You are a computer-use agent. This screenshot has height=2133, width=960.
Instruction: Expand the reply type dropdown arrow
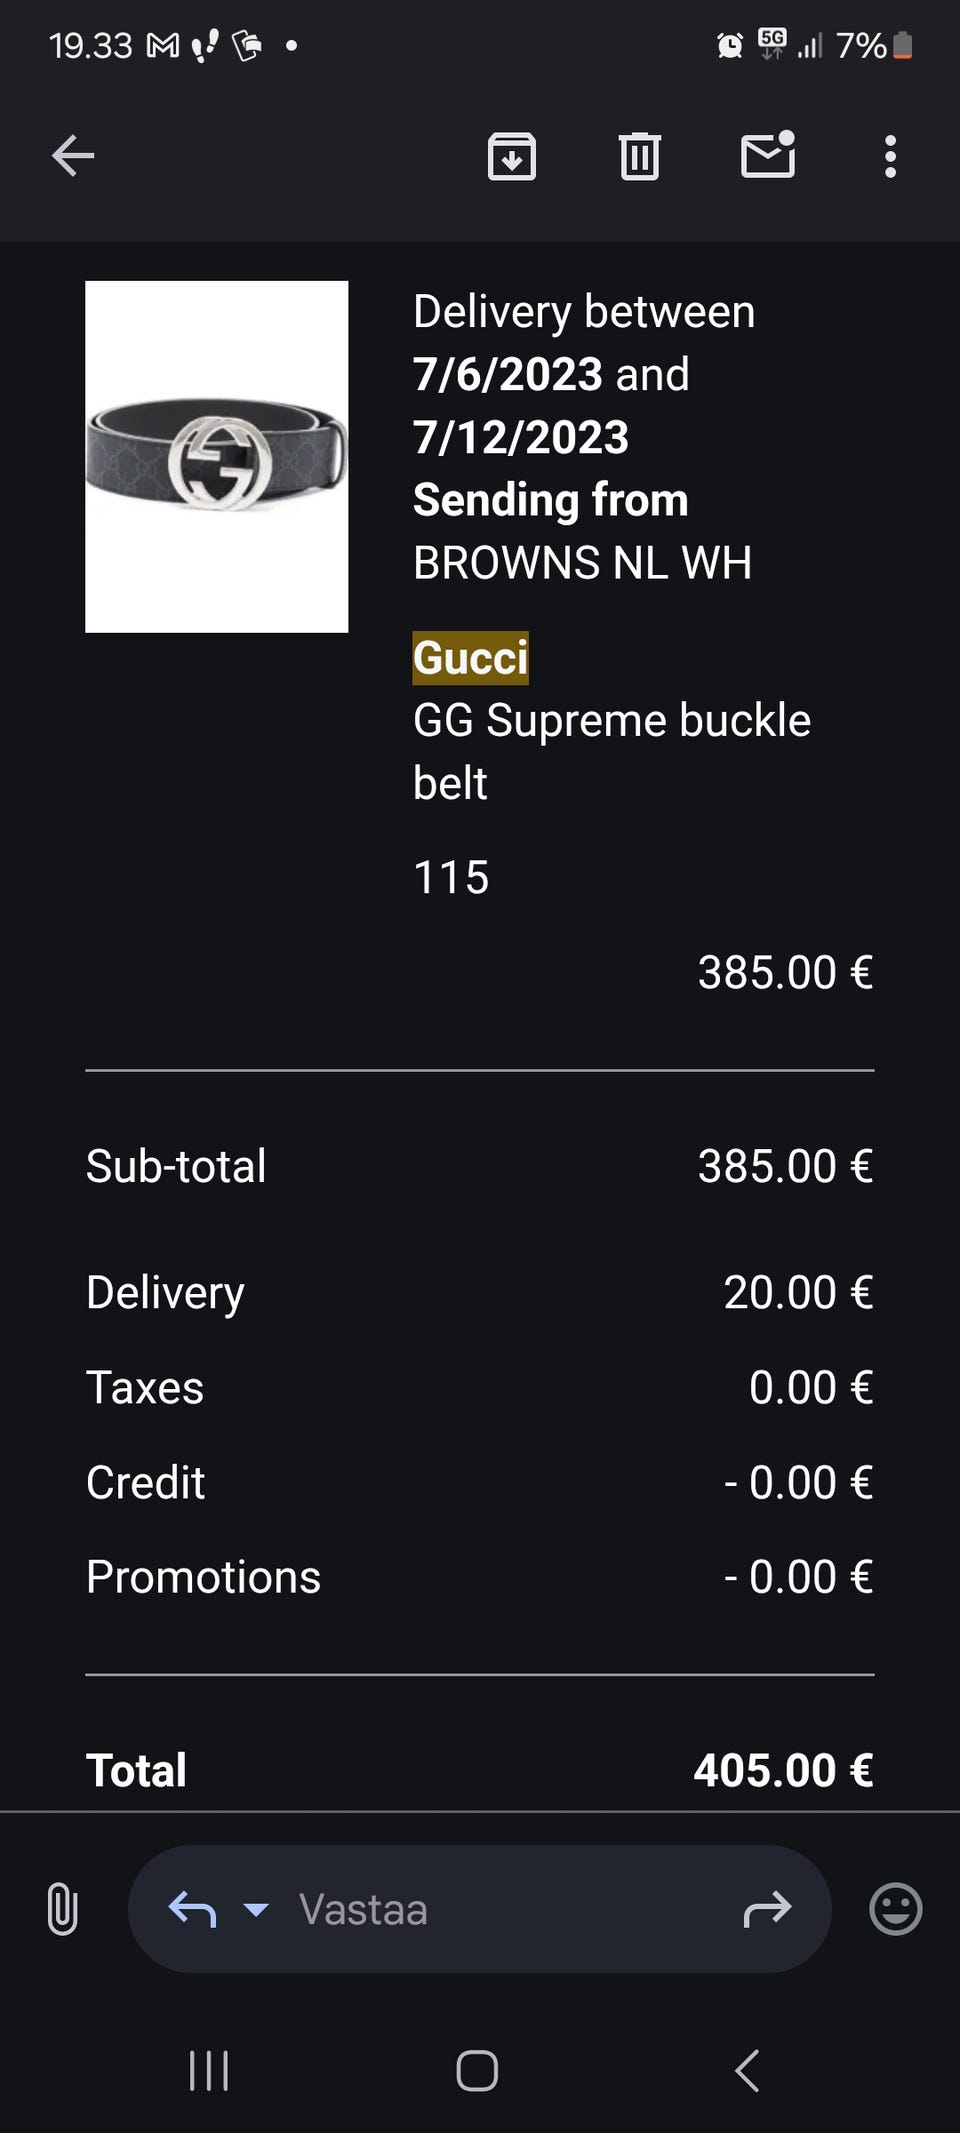coord(256,1909)
